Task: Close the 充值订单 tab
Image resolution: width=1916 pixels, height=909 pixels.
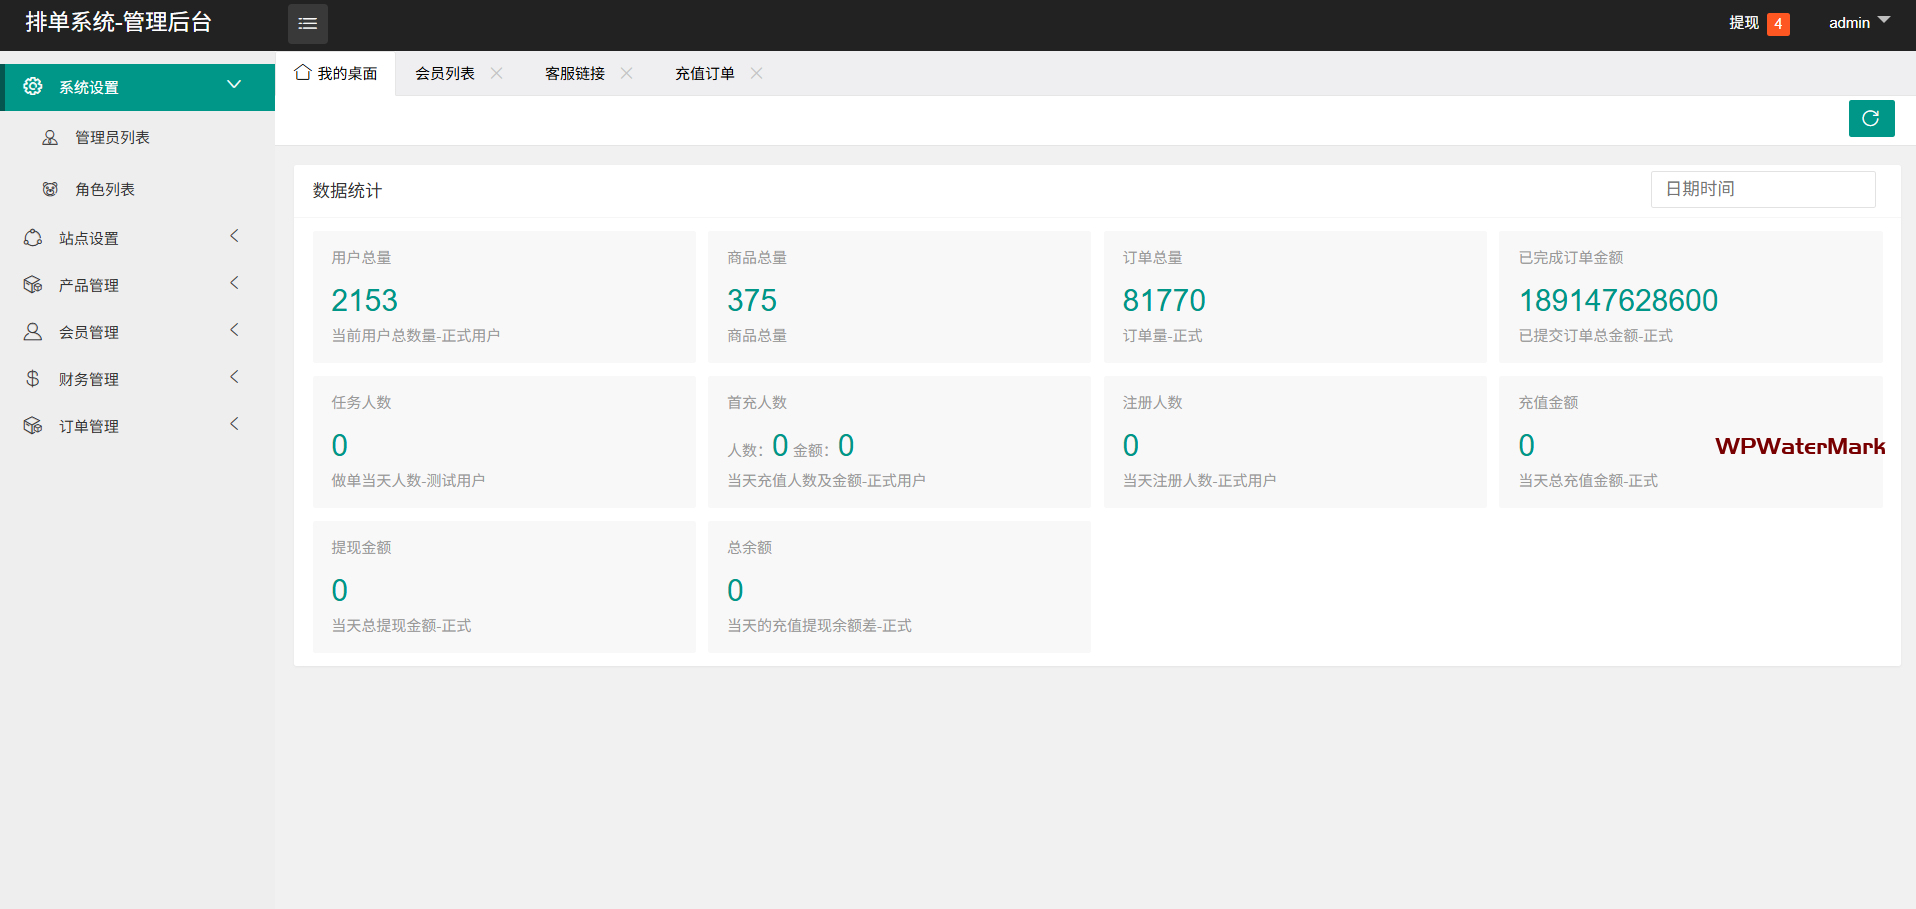Action: click(757, 73)
